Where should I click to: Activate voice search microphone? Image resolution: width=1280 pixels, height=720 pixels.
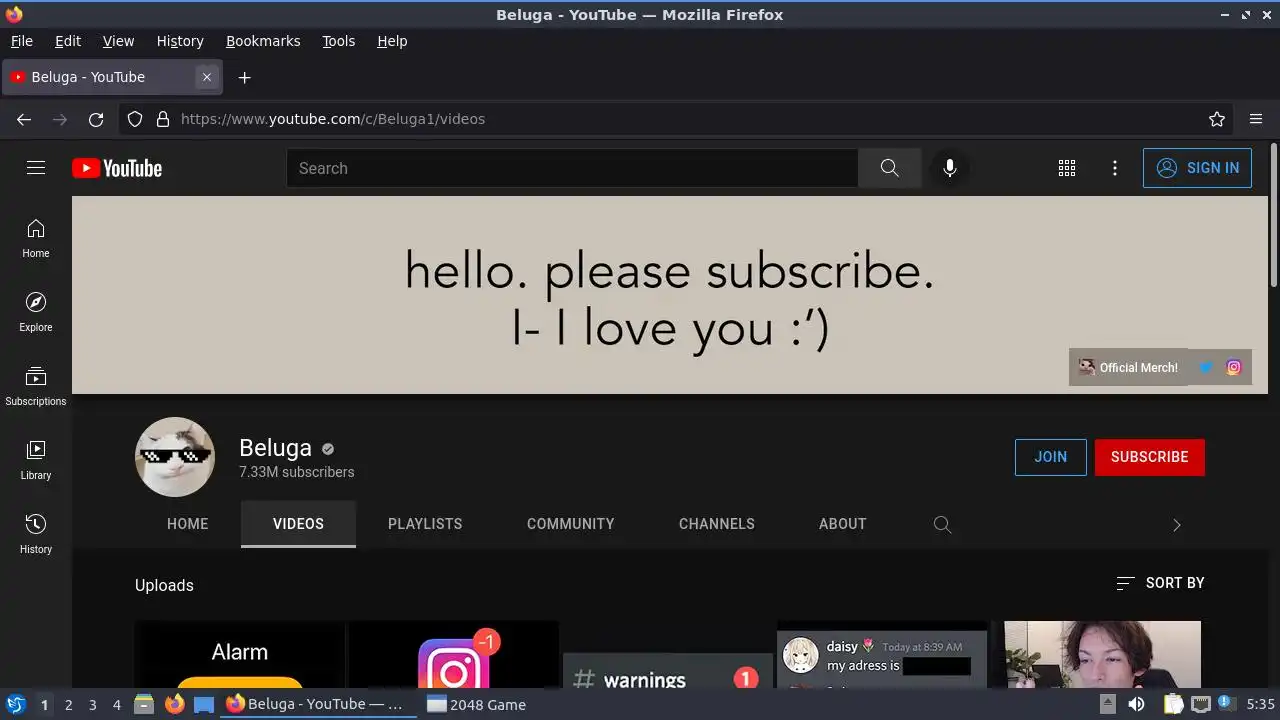point(950,168)
